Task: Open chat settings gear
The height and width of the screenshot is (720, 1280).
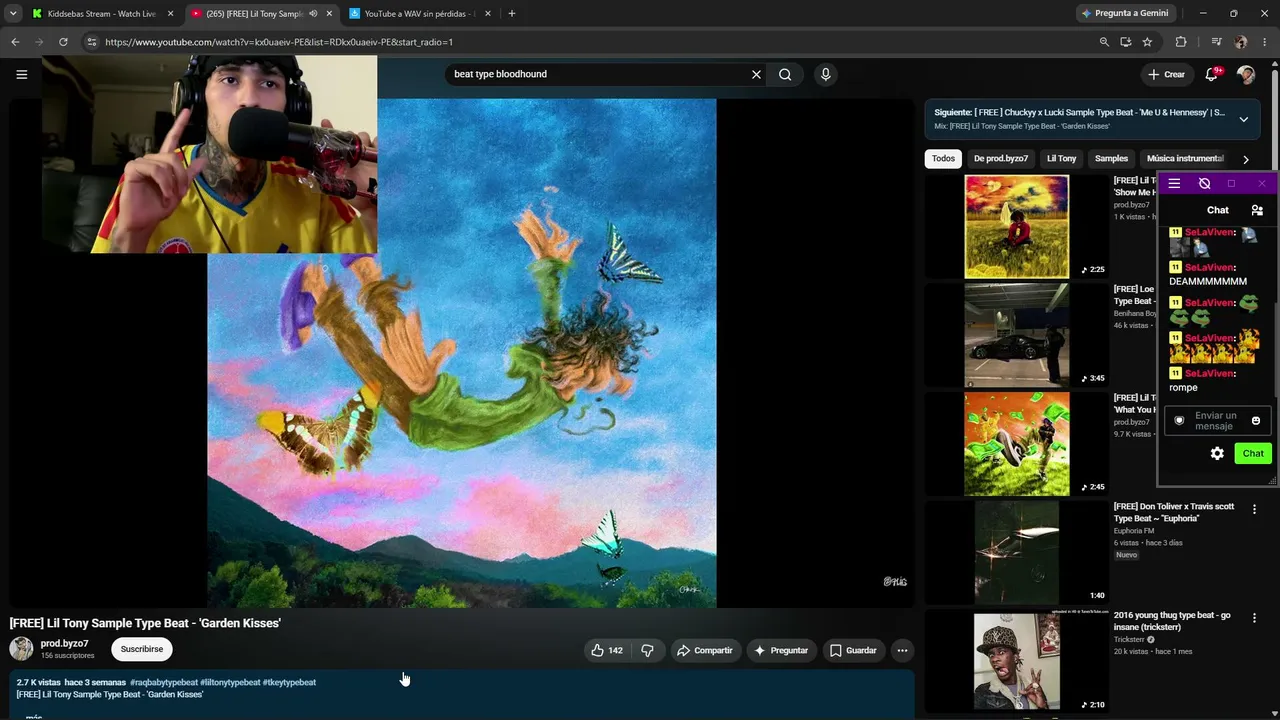Action: click(x=1217, y=454)
